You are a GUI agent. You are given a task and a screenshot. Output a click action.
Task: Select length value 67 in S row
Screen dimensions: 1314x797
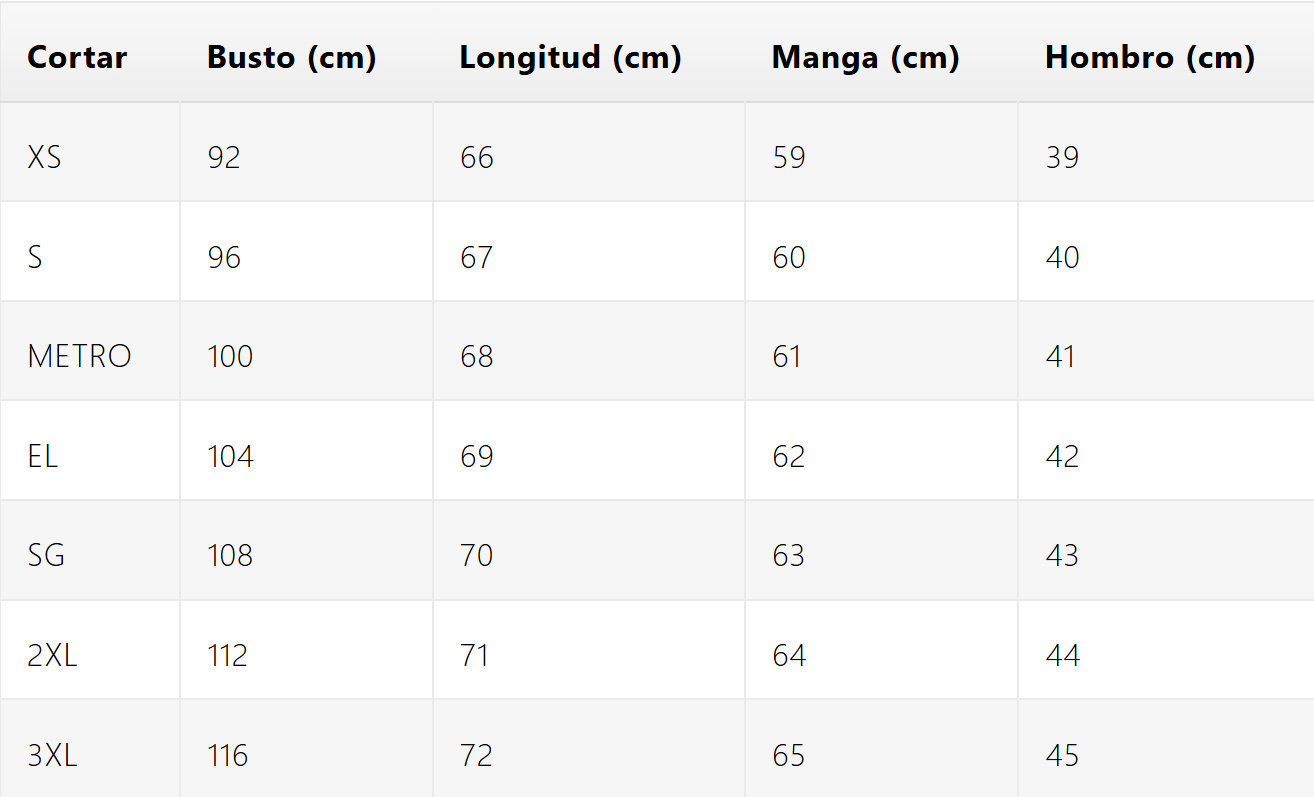point(477,258)
